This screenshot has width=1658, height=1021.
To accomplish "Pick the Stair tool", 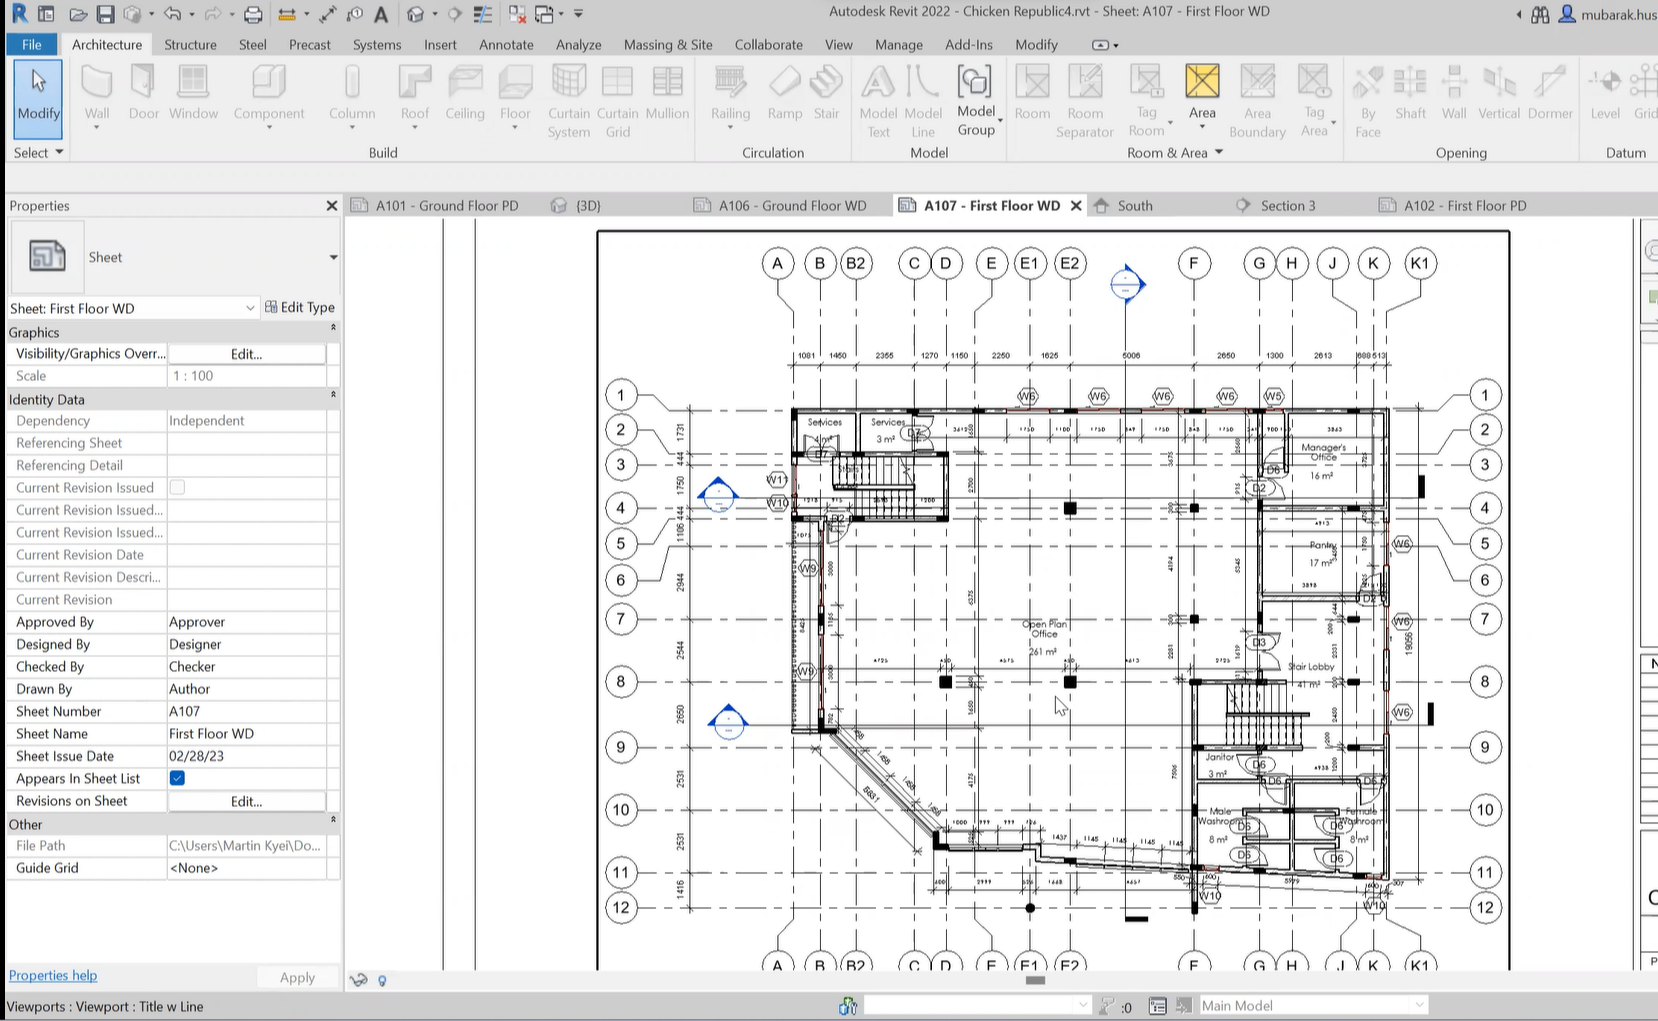I will pos(826,93).
